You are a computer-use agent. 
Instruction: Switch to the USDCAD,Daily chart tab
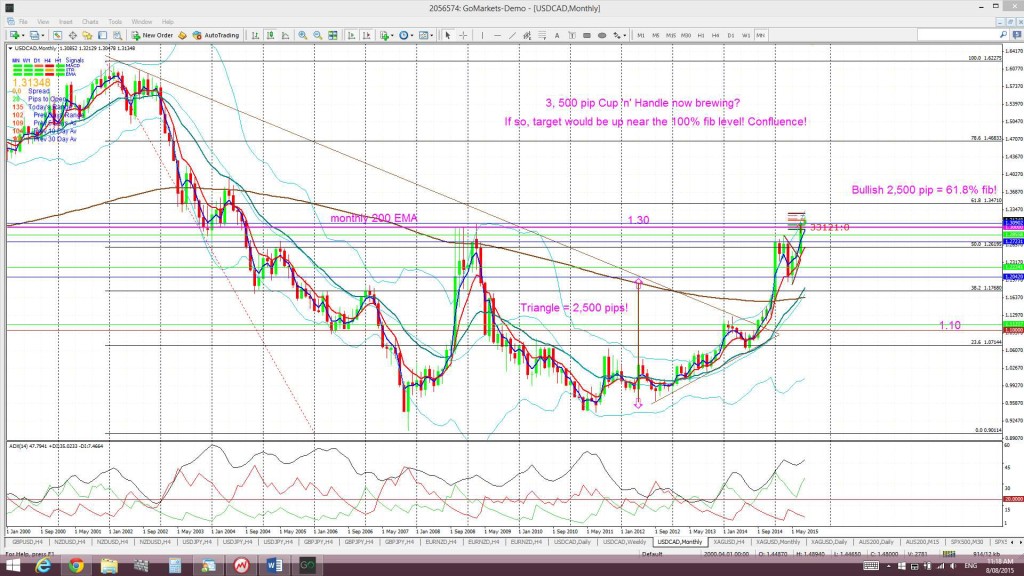(x=573, y=542)
